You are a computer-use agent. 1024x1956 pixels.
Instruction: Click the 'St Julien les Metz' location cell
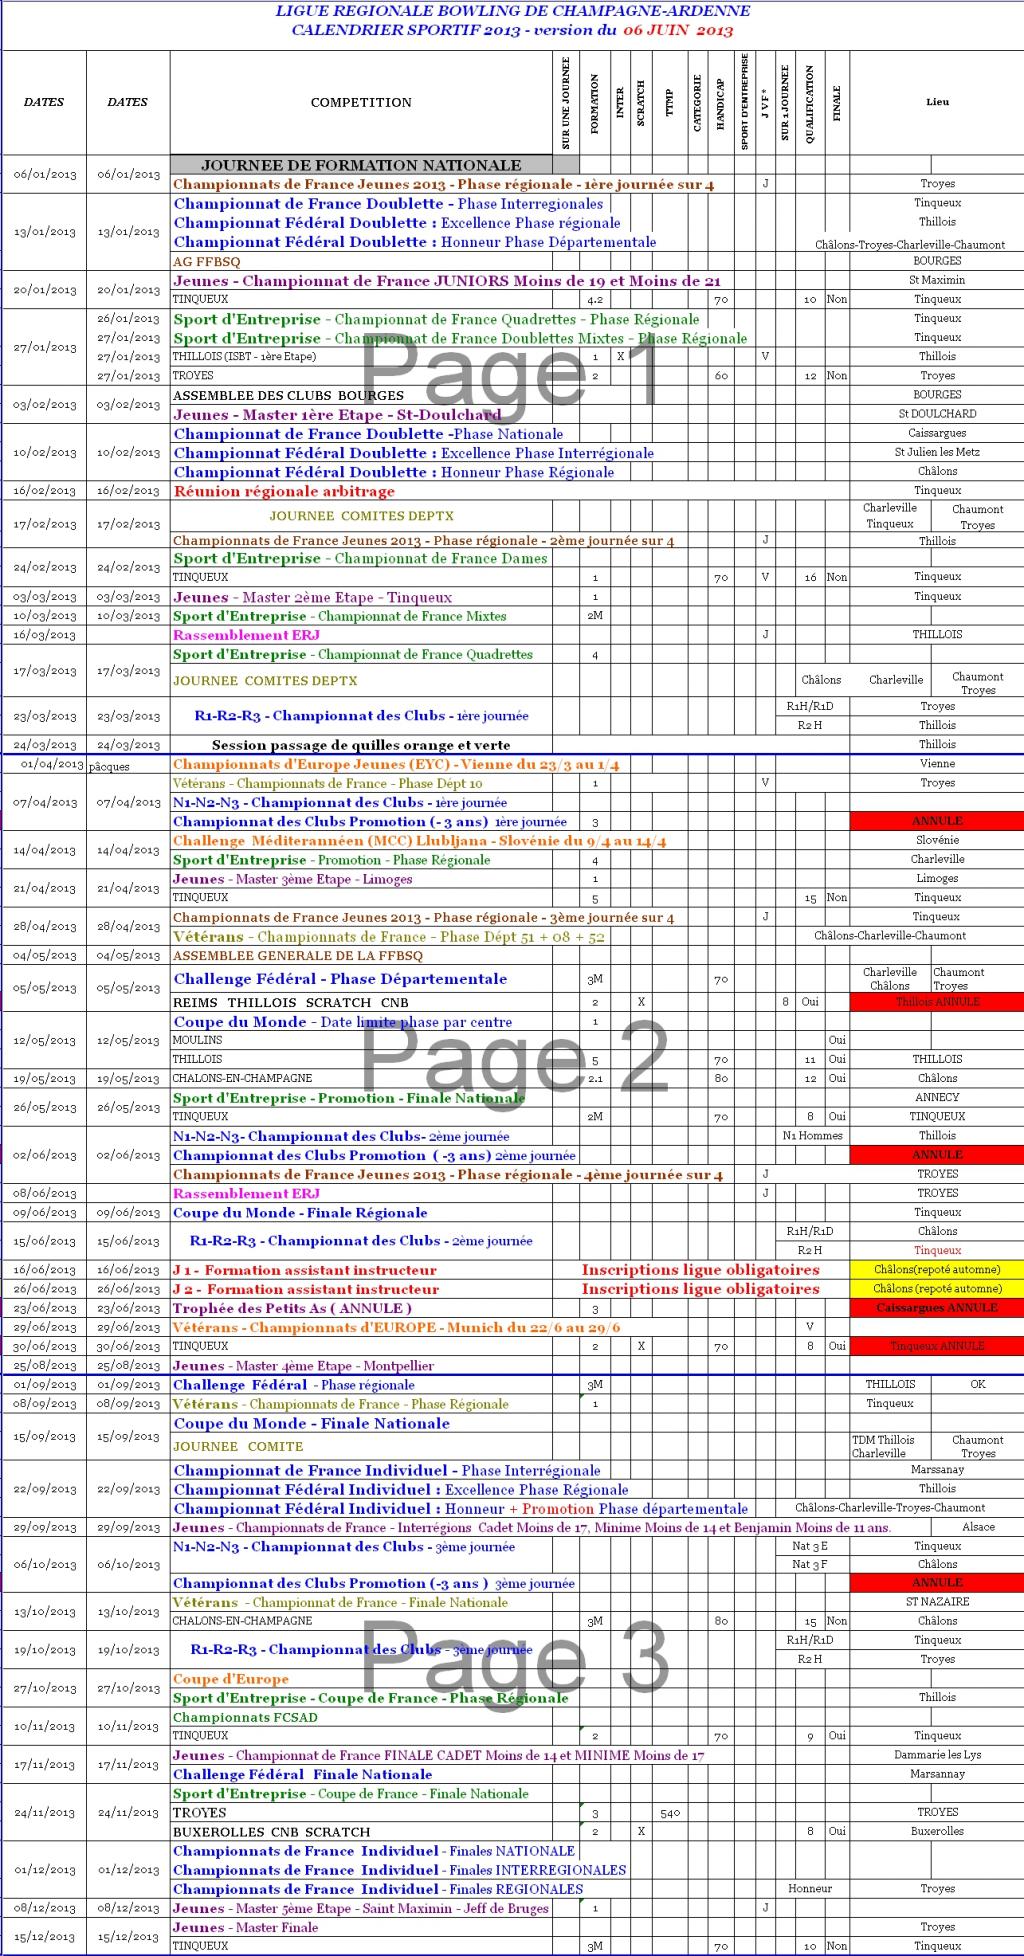pyautogui.click(x=937, y=452)
